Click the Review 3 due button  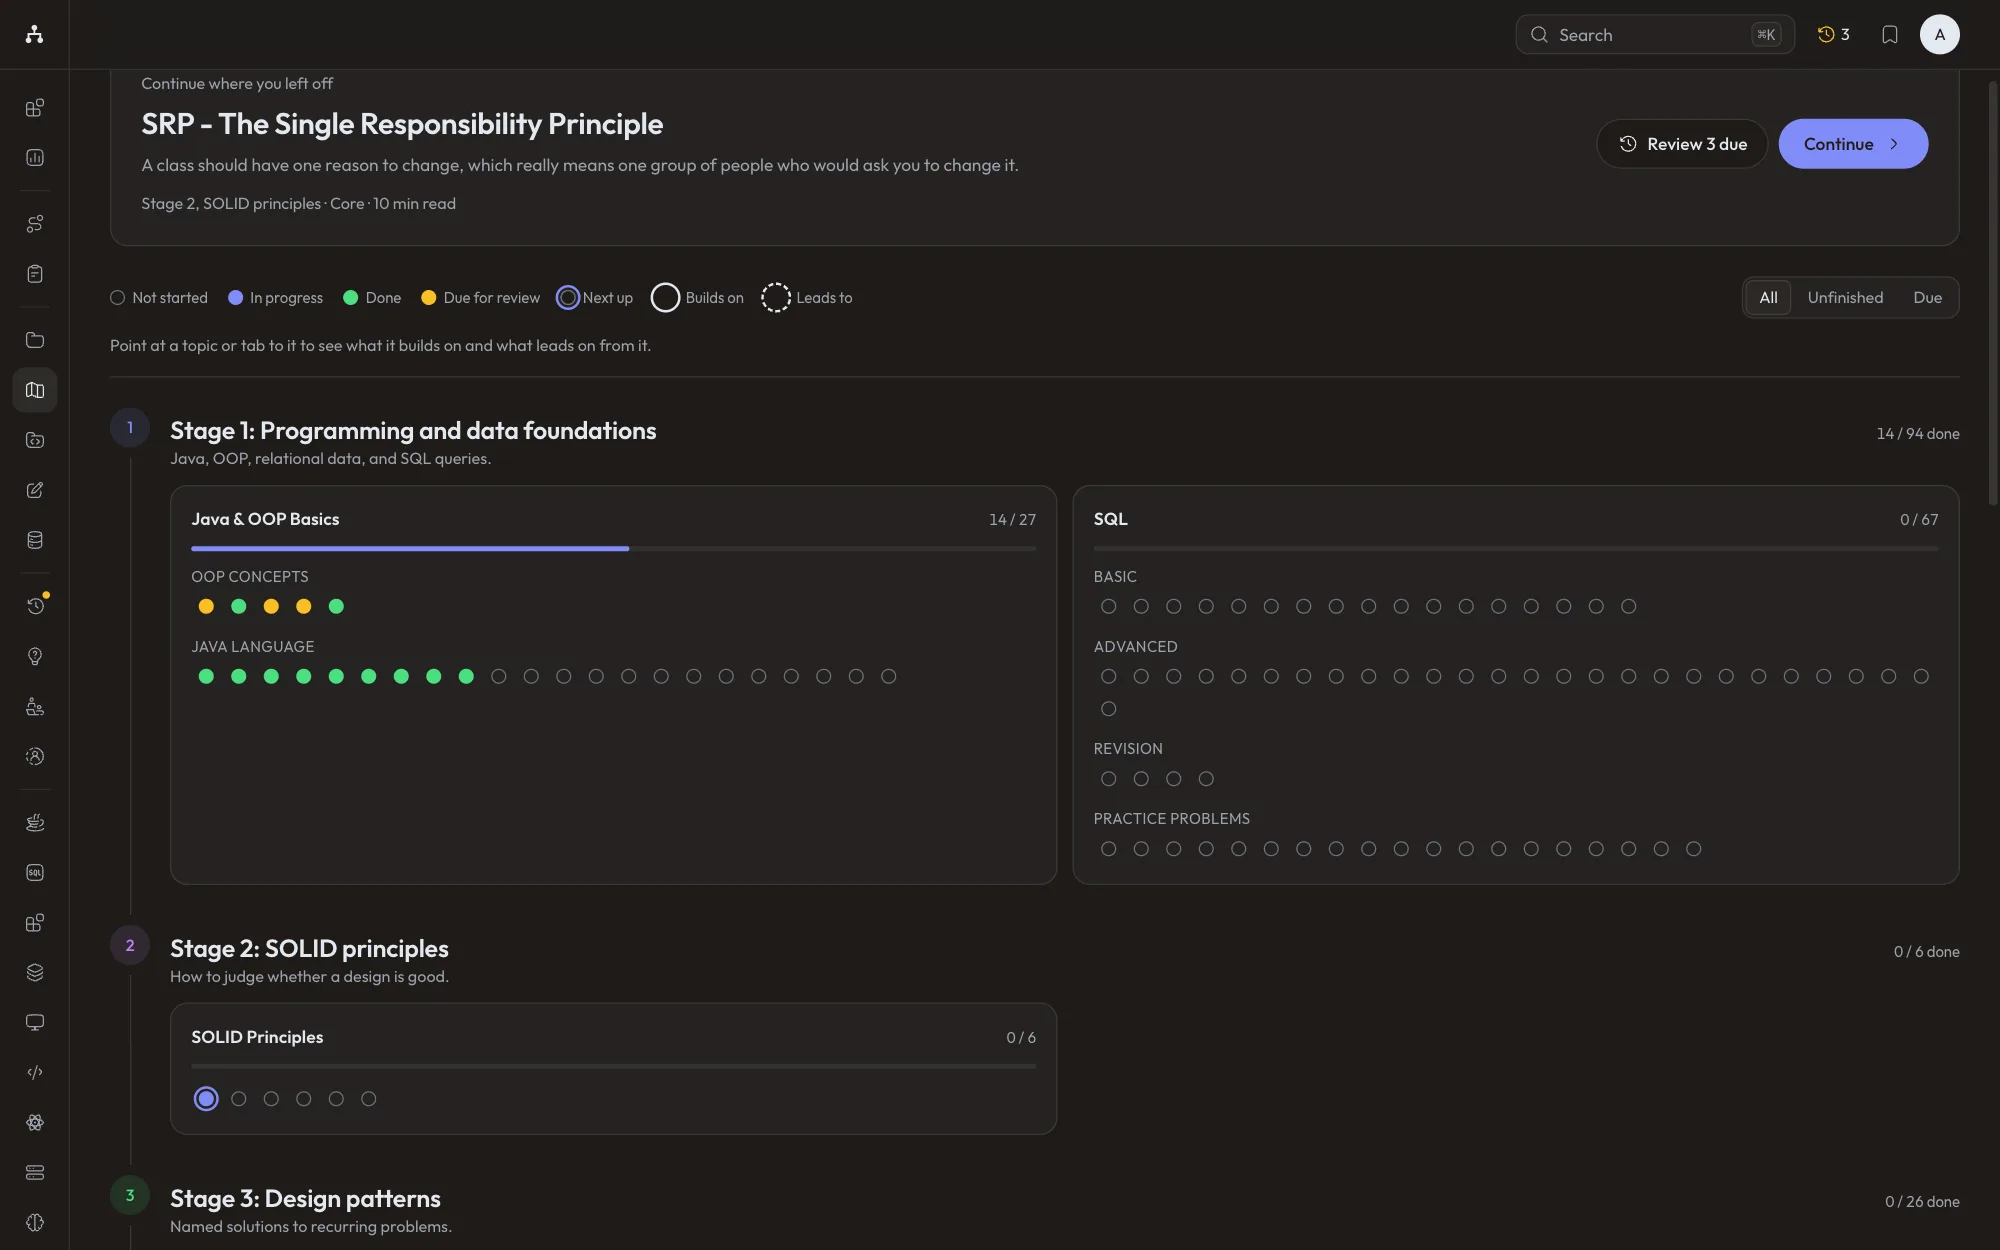pyautogui.click(x=1682, y=144)
